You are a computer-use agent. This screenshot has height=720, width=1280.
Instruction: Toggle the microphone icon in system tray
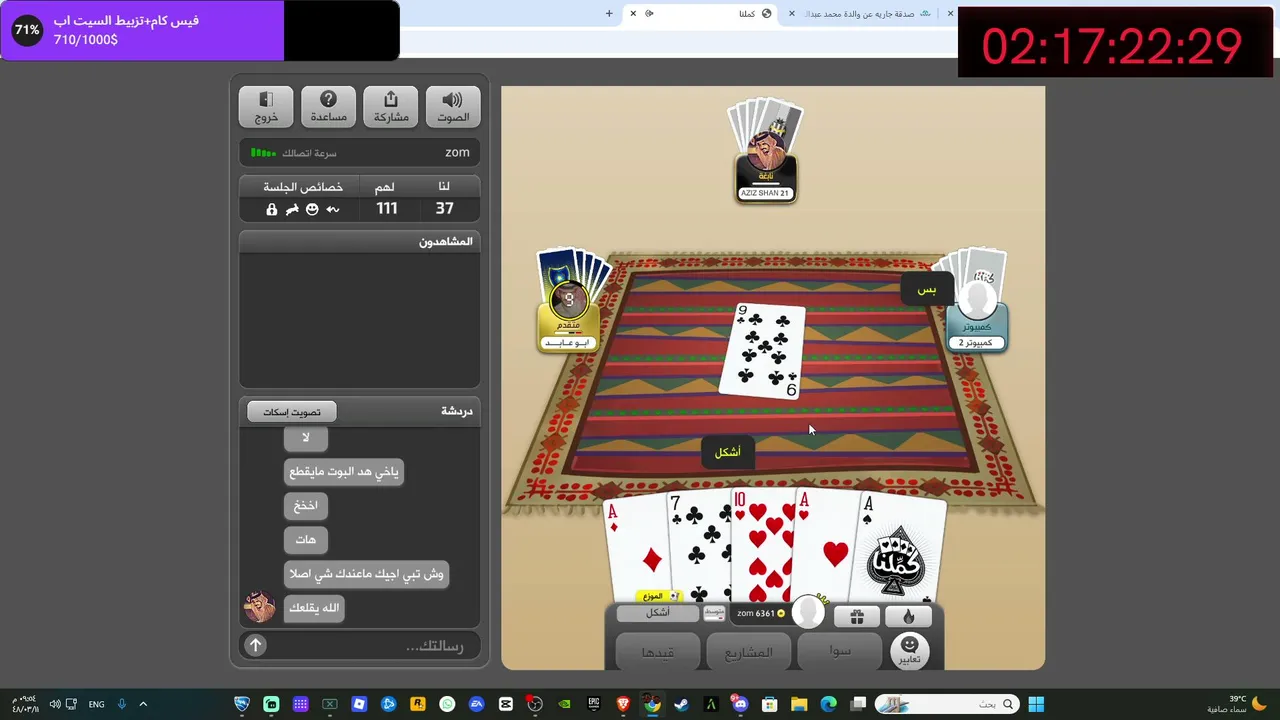tap(122, 704)
